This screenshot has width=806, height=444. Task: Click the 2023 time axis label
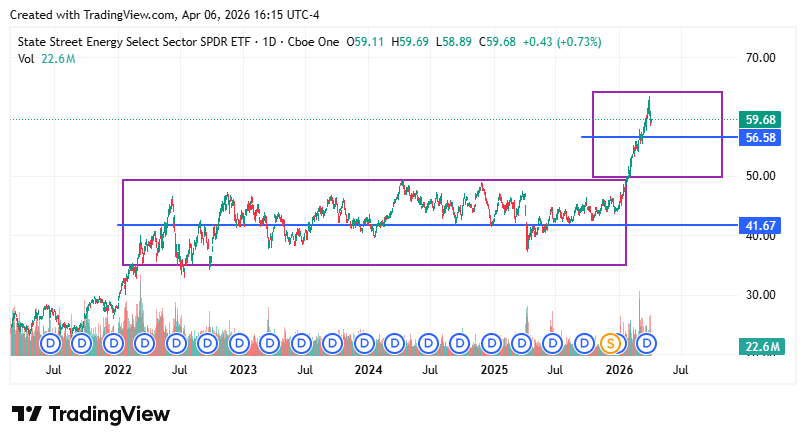click(x=243, y=370)
